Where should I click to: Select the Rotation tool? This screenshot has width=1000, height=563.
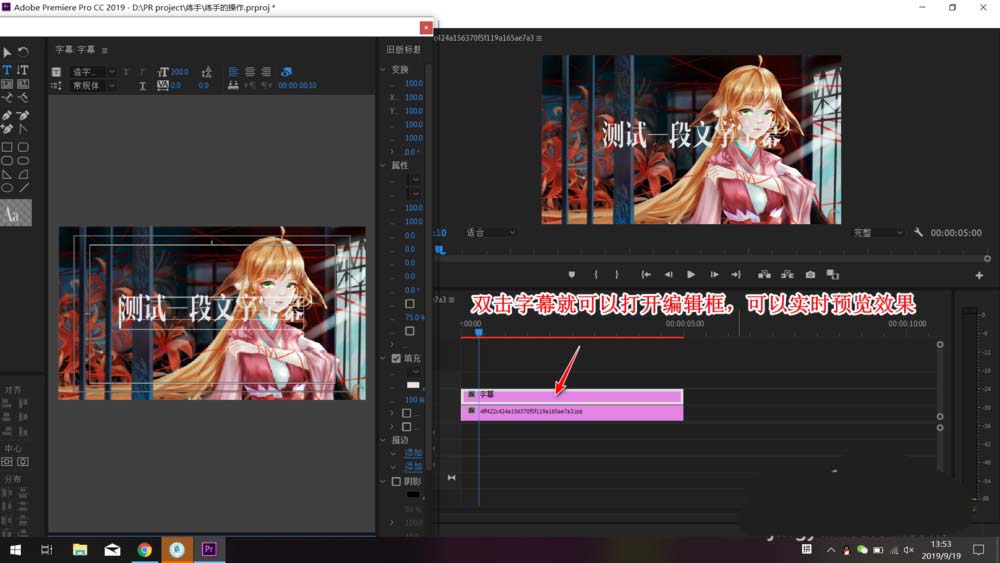pyautogui.click(x=23, y=52)
